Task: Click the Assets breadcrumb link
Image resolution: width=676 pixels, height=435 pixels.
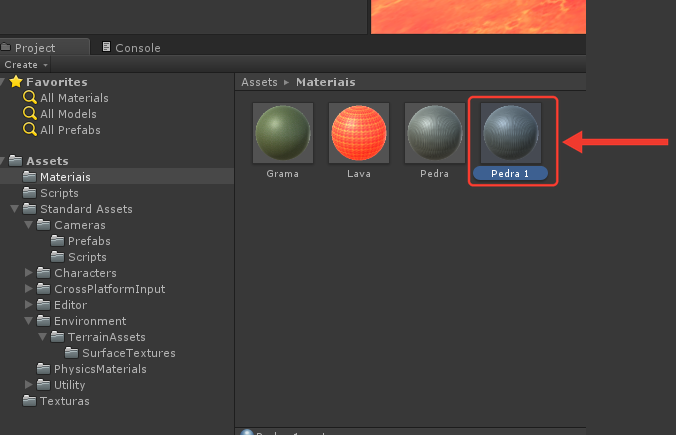Action: point(259,82)
